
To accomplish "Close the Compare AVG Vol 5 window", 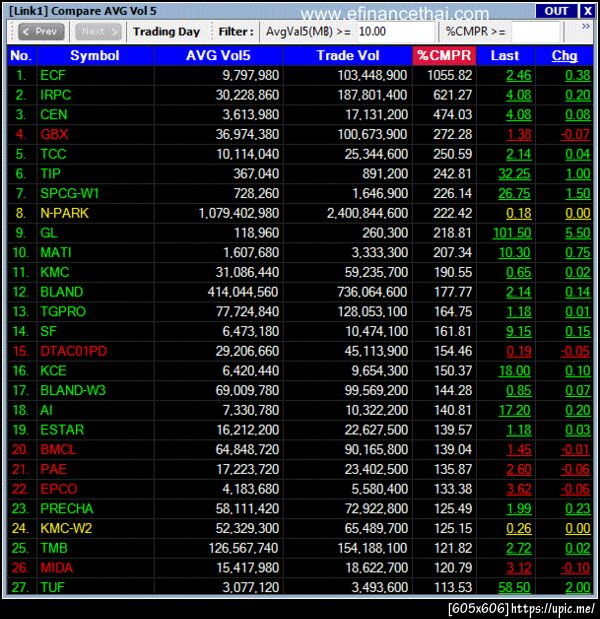I will click(x=588, y=11).
